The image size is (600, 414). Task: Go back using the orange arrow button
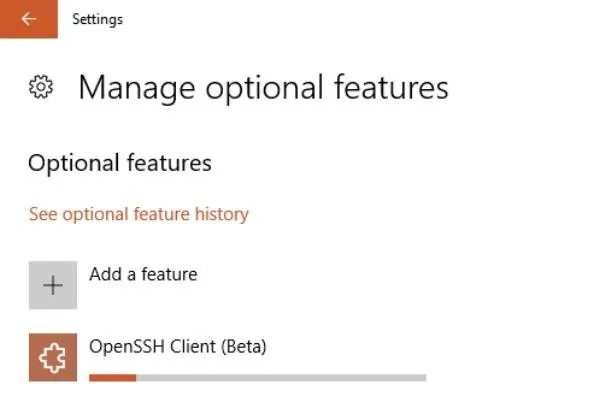(x=29, y=19)
